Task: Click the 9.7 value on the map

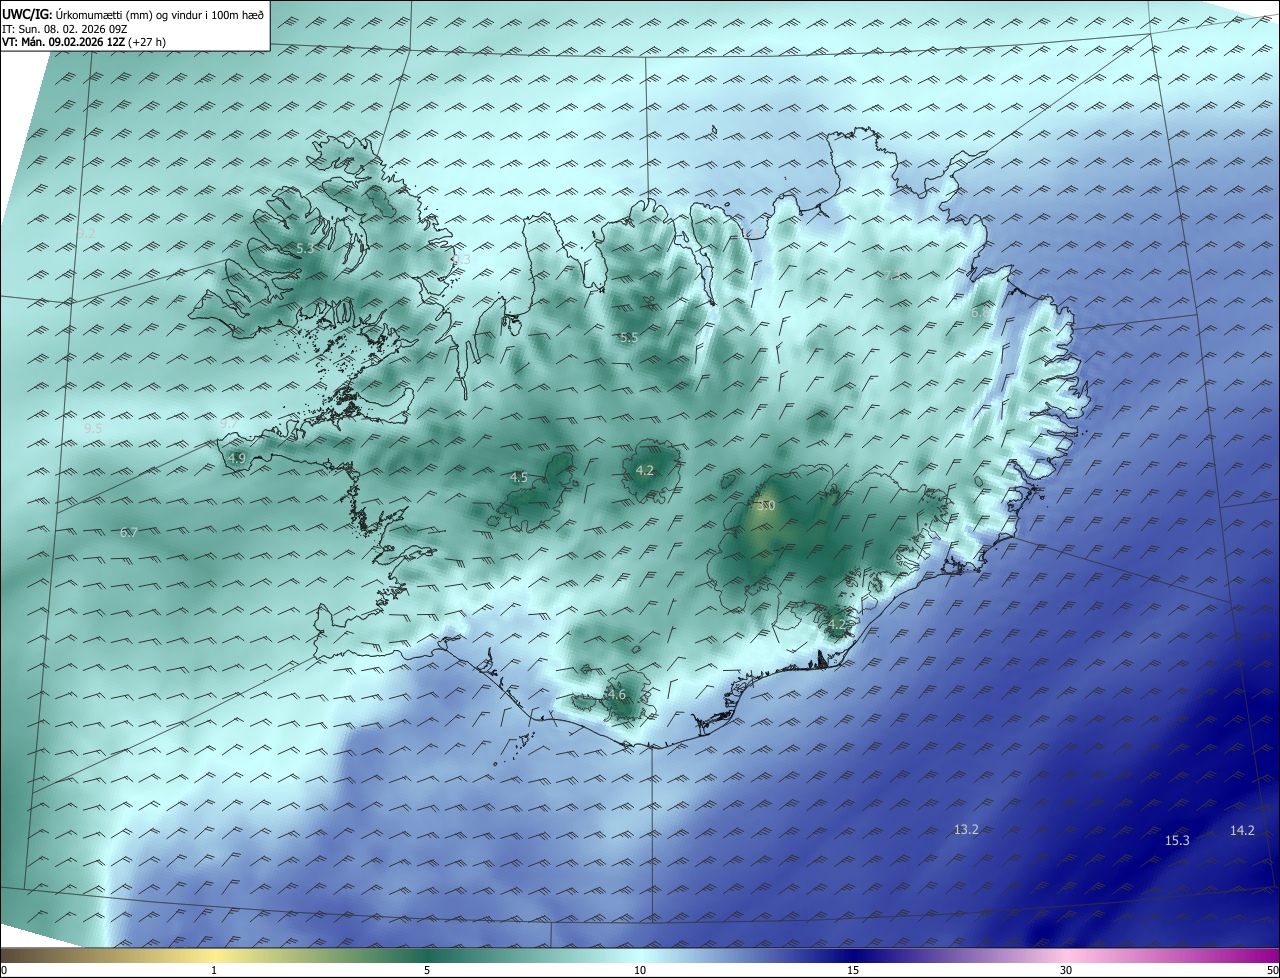Action: [229, 424]
